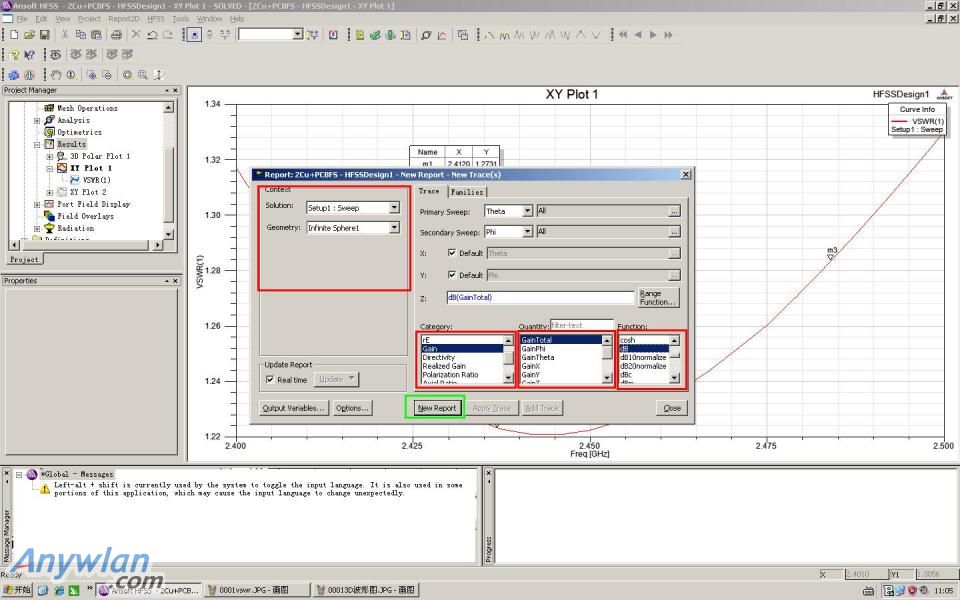Click the Quantity filter-text field
The height and width of the screenshot is (600, 960).
tap(582, 325)
